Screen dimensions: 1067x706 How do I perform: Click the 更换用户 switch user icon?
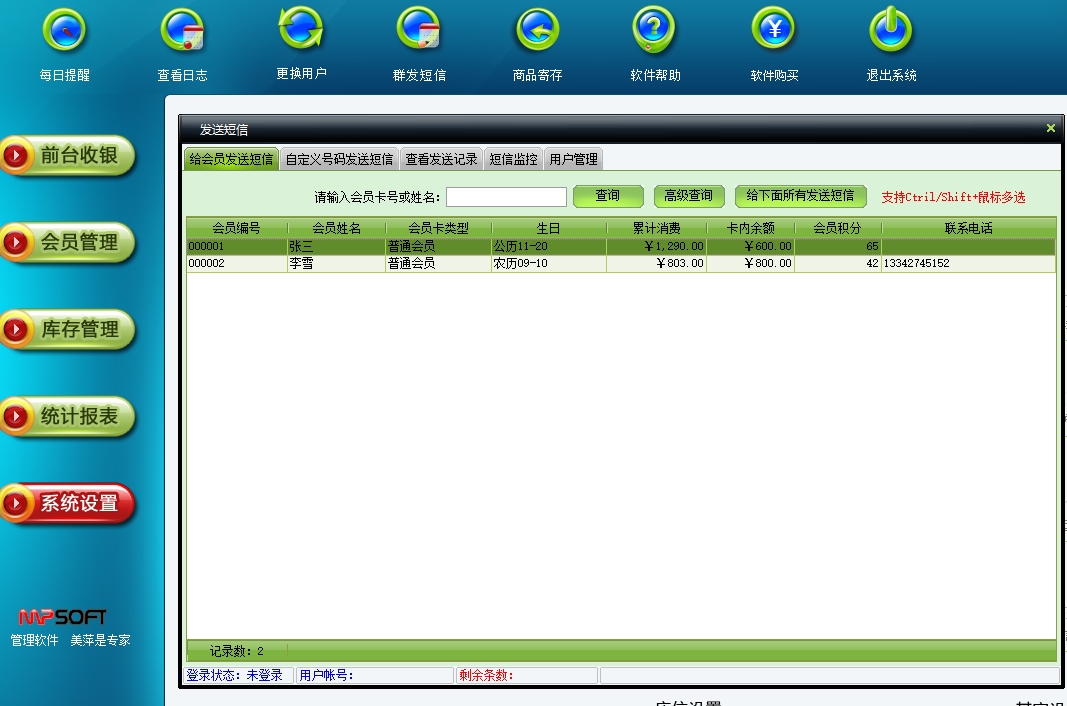pos(301,29)
